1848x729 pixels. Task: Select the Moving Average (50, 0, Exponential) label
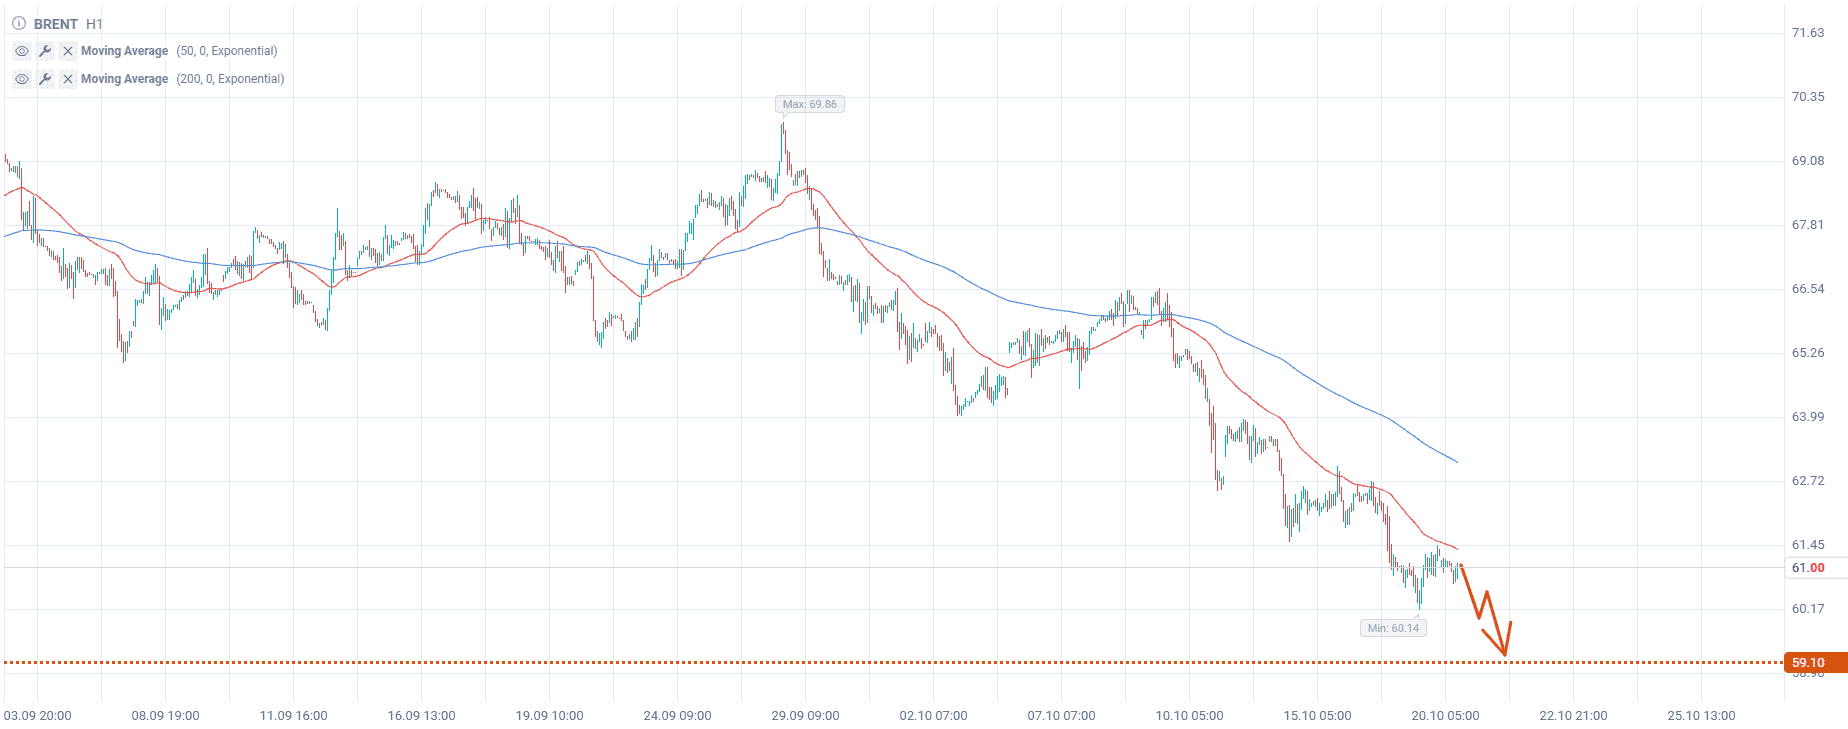pyautogui.click(x=179, y=51)
